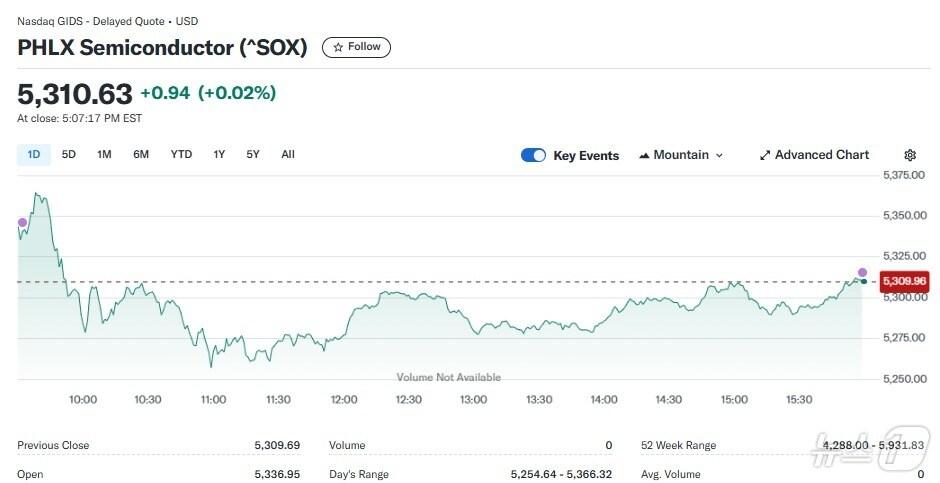Expand the Mountain chart type dropdown
The width and height of the screenshot is (940, 483).
coord(681,155)
